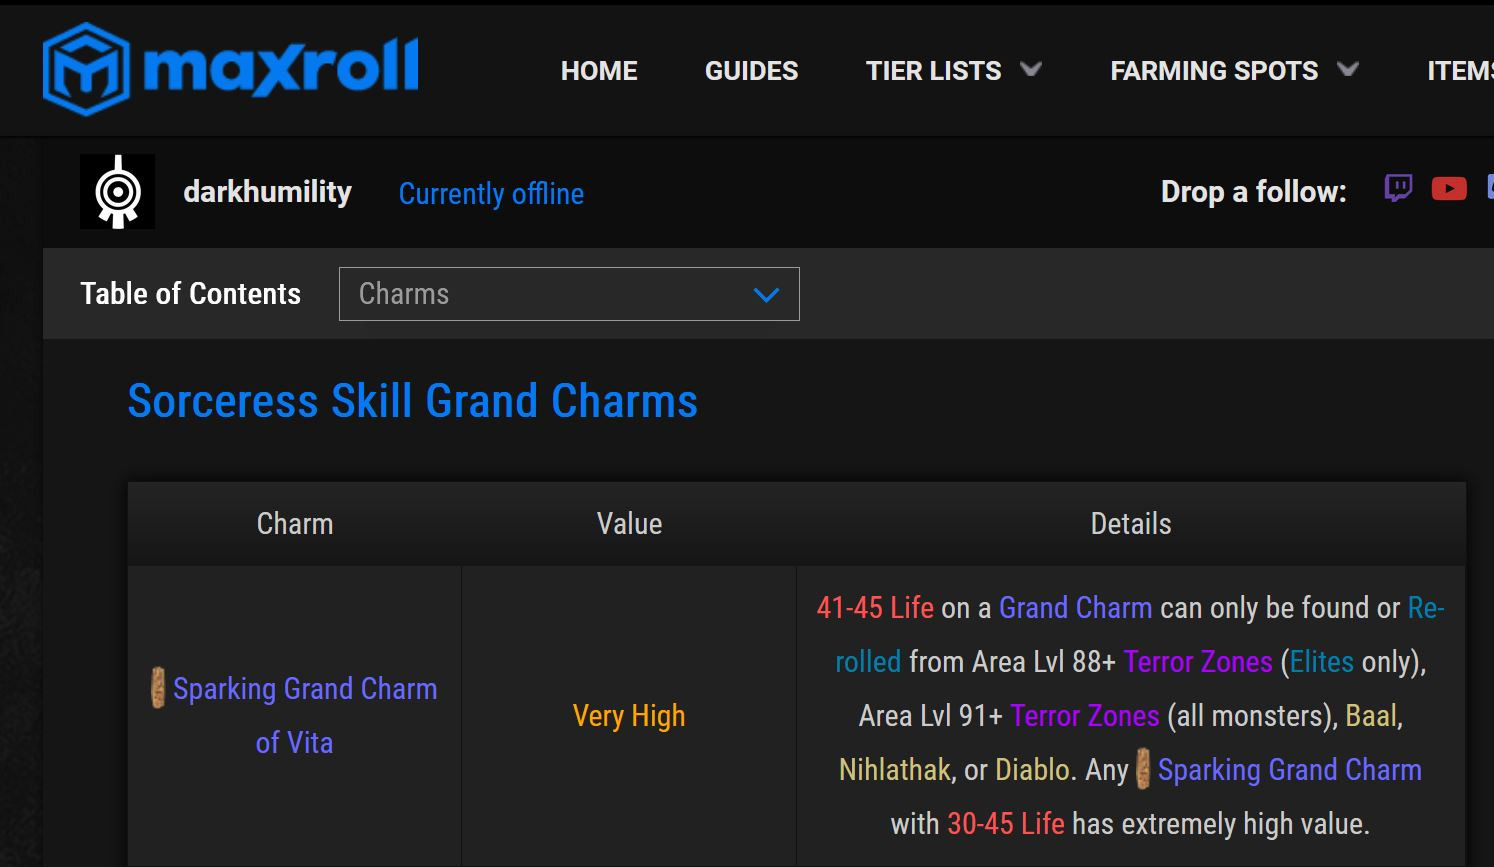
Task: Click the Maxroll logo
Action: (x=231, y=69)
